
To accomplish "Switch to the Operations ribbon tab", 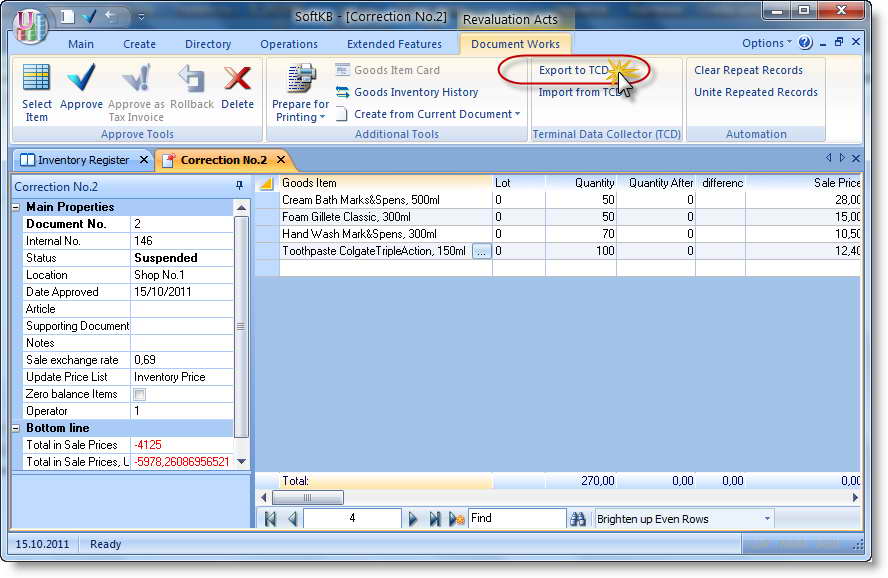I will pyautogui.click(x=289, y=44).
